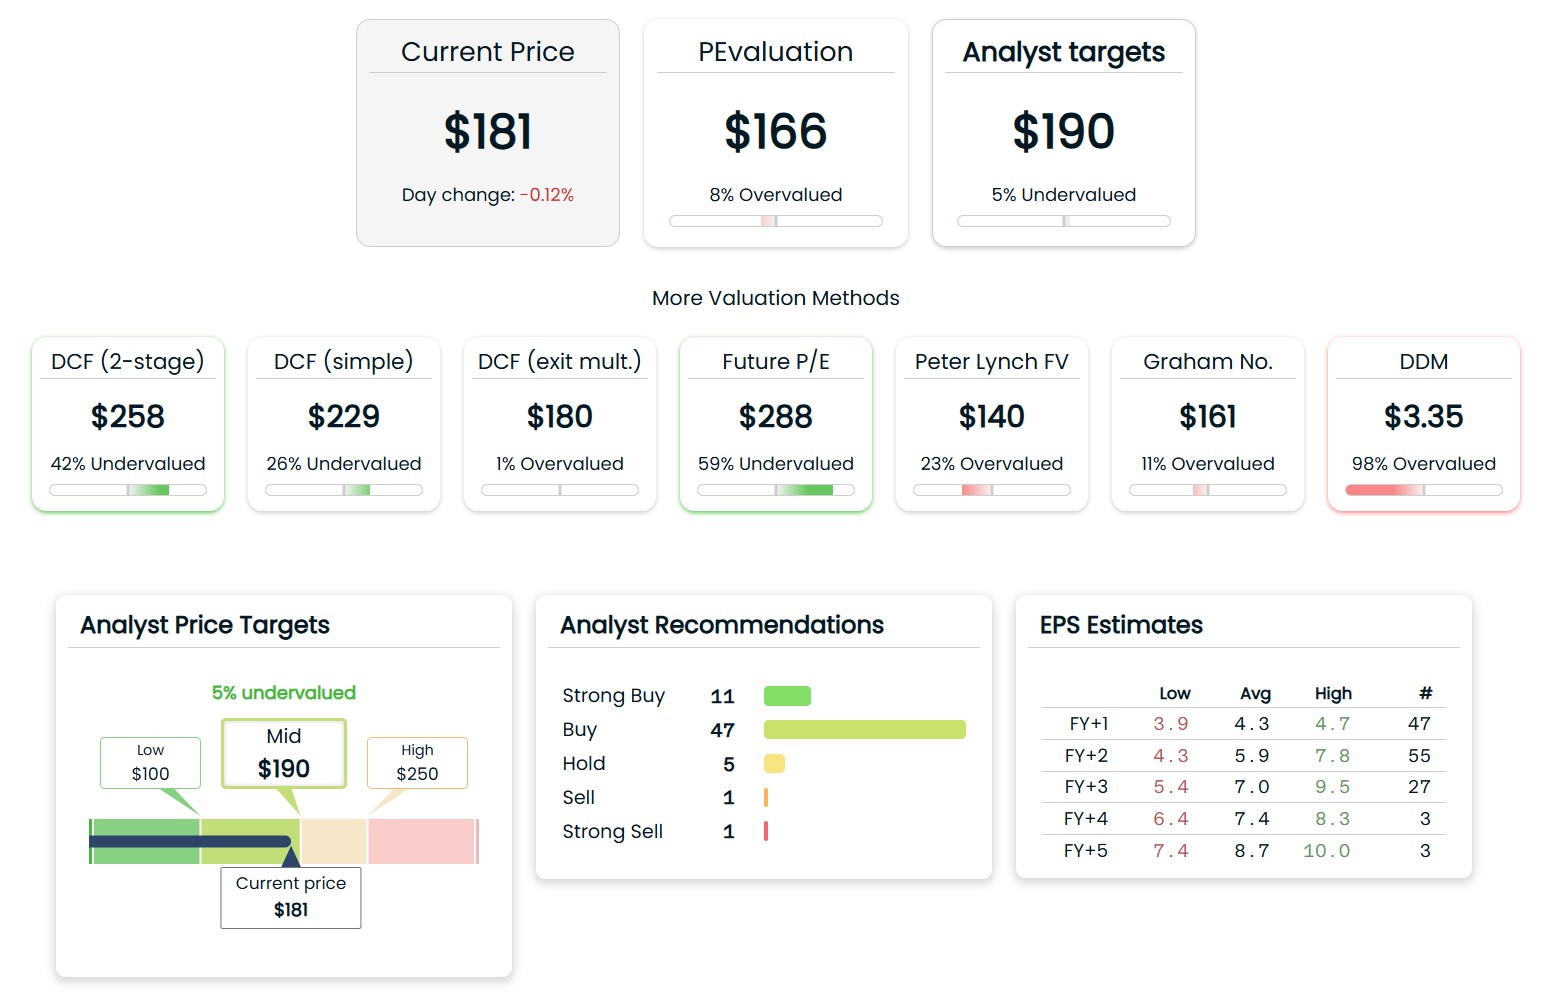Select the Analyst targets card
Image resolution: width=1561 pixels, height=990 pixels.
coord(1063,133)
